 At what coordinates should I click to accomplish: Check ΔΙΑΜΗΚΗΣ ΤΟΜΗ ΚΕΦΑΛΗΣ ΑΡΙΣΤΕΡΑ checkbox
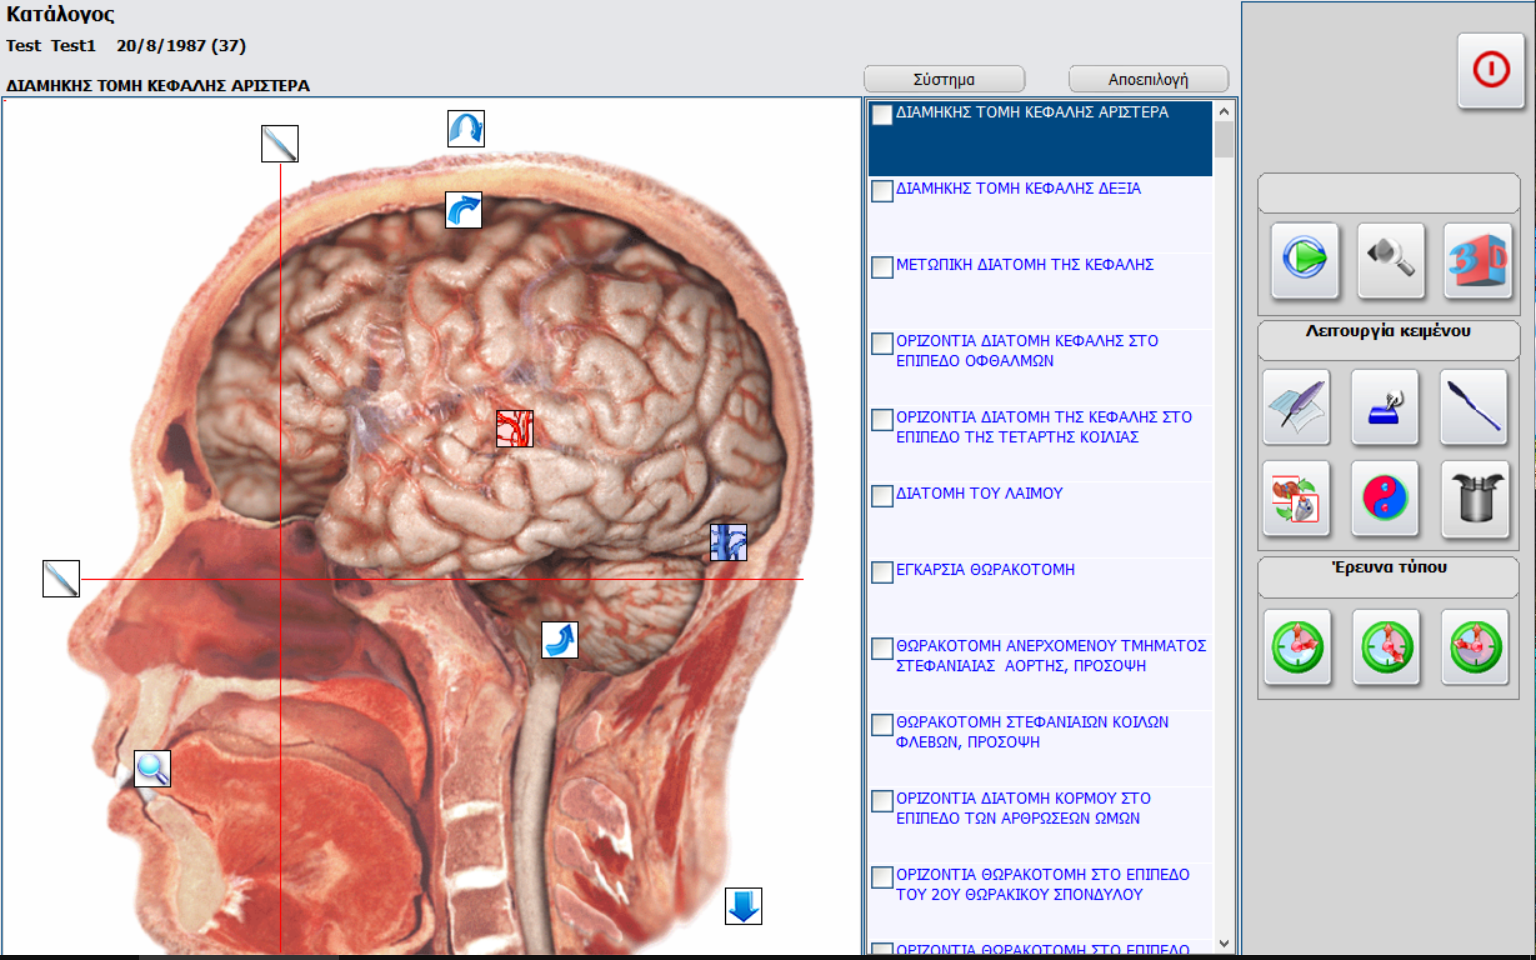click(882, 115)
